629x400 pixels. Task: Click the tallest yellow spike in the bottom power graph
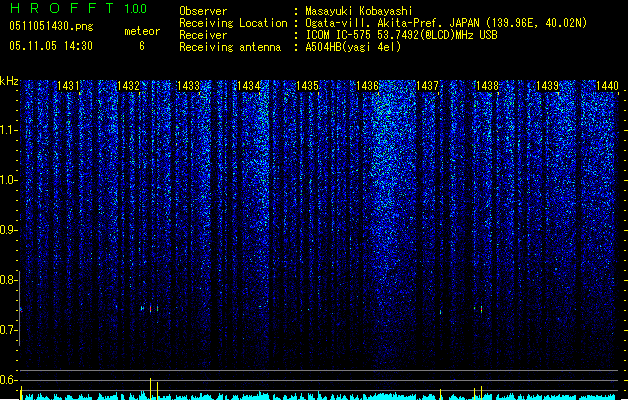[150, 388]
